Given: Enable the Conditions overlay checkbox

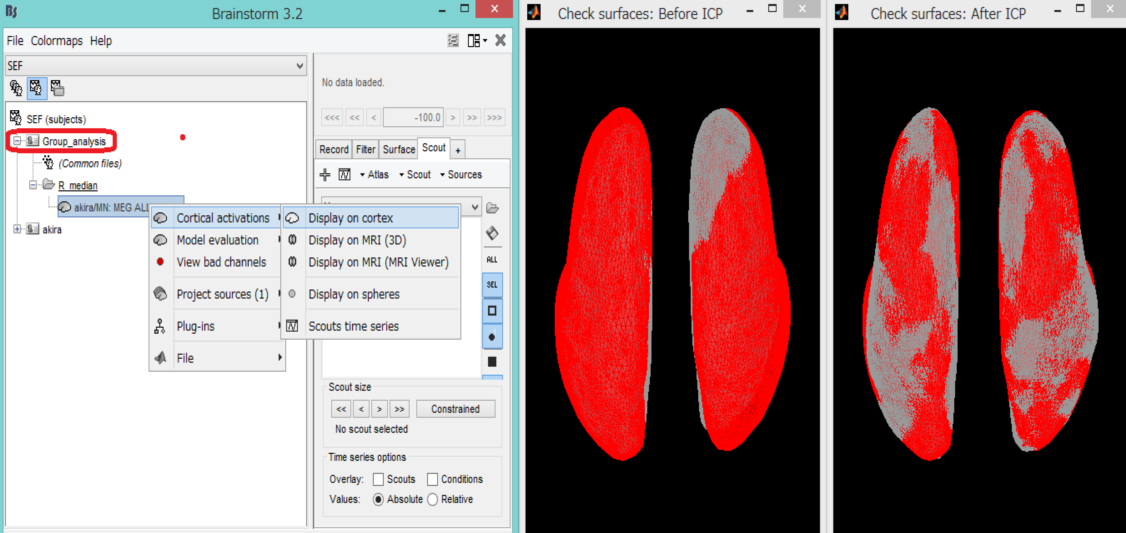Looking at the screenshot, I should point(432,479).
